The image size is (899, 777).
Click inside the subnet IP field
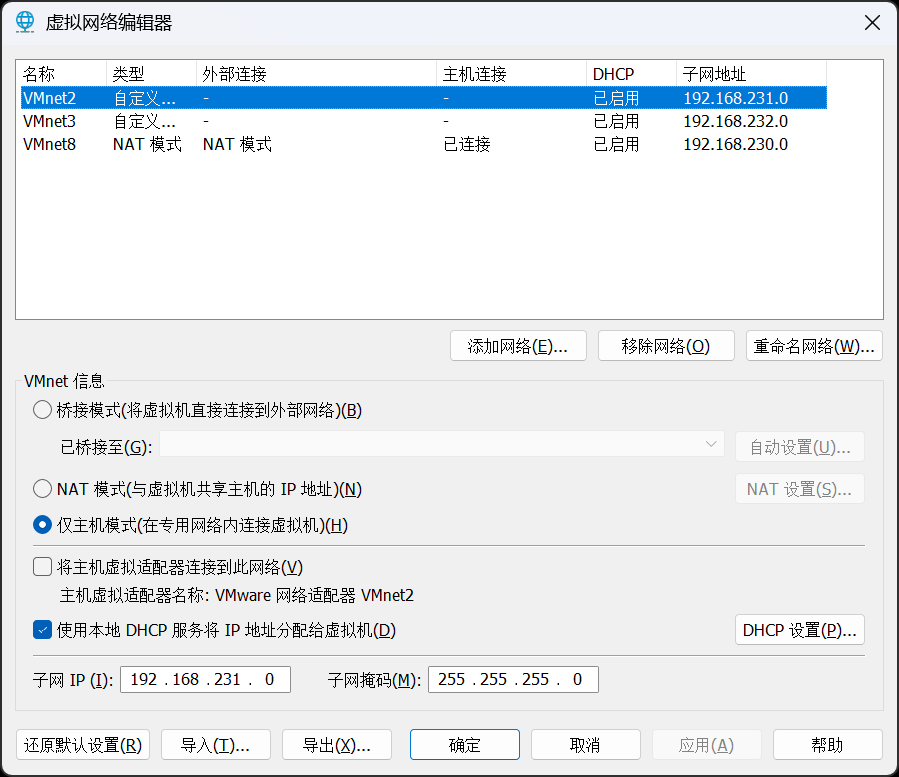205,680
